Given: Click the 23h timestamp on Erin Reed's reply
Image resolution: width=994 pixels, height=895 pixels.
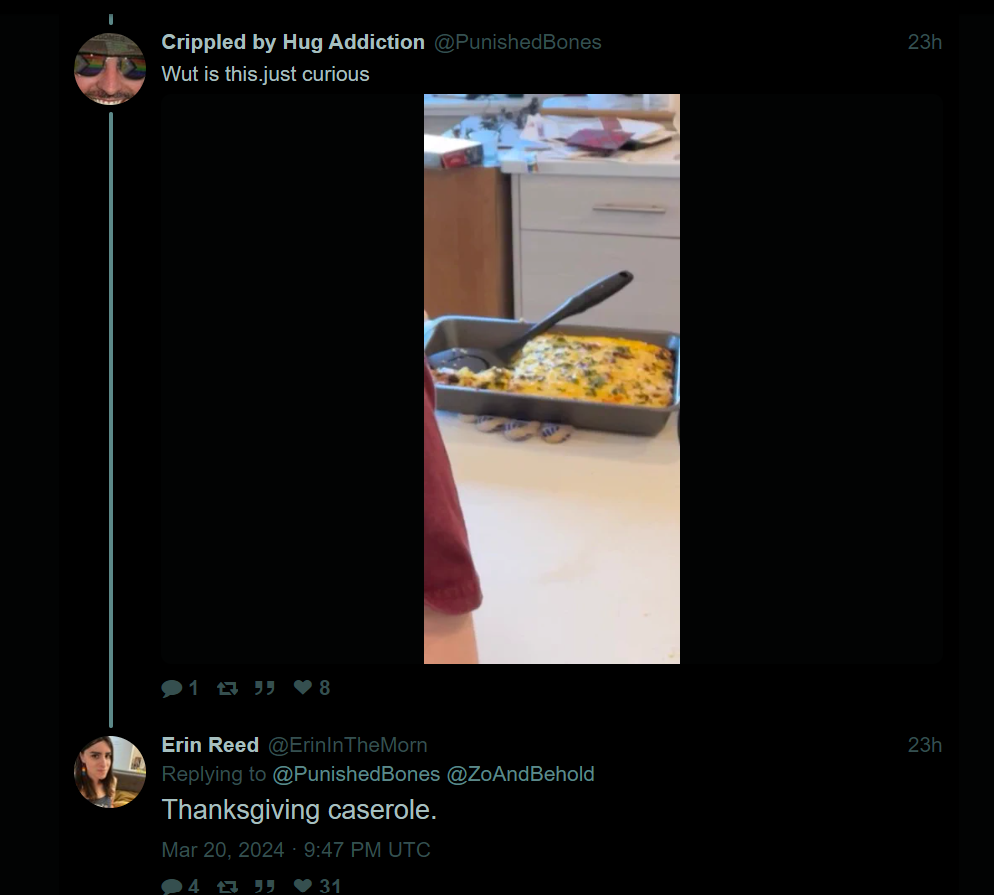Looking at the screenshot, I should (924, 745).
